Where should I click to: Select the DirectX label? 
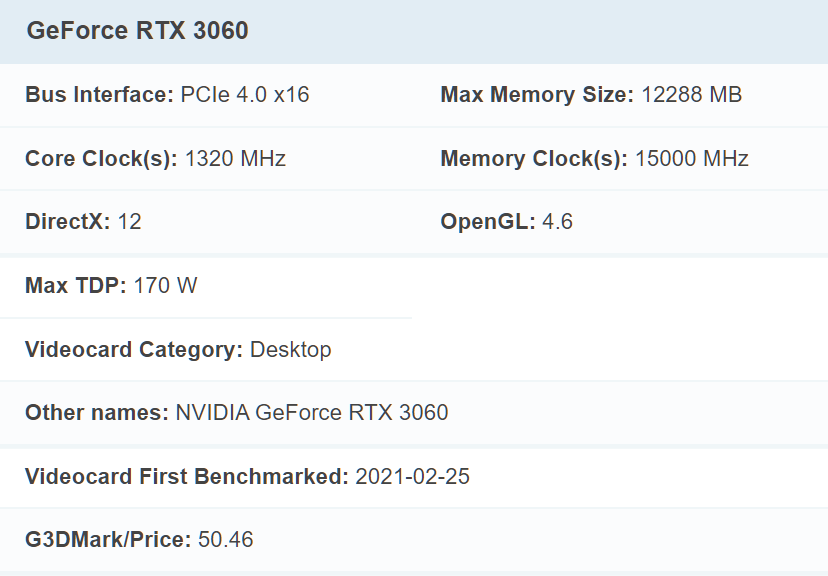coord(68,222)
